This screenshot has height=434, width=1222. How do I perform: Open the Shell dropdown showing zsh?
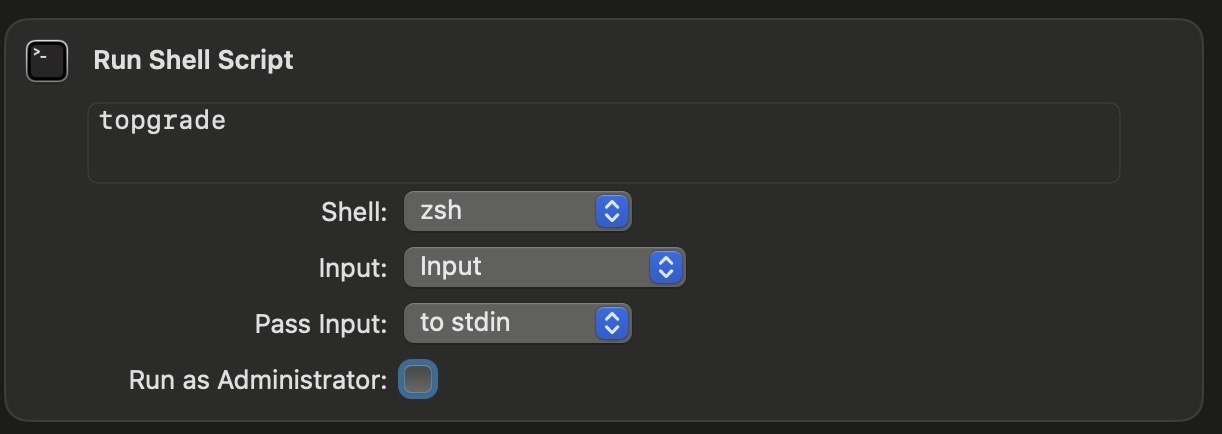pyautogui.click(x=517, y=211)
